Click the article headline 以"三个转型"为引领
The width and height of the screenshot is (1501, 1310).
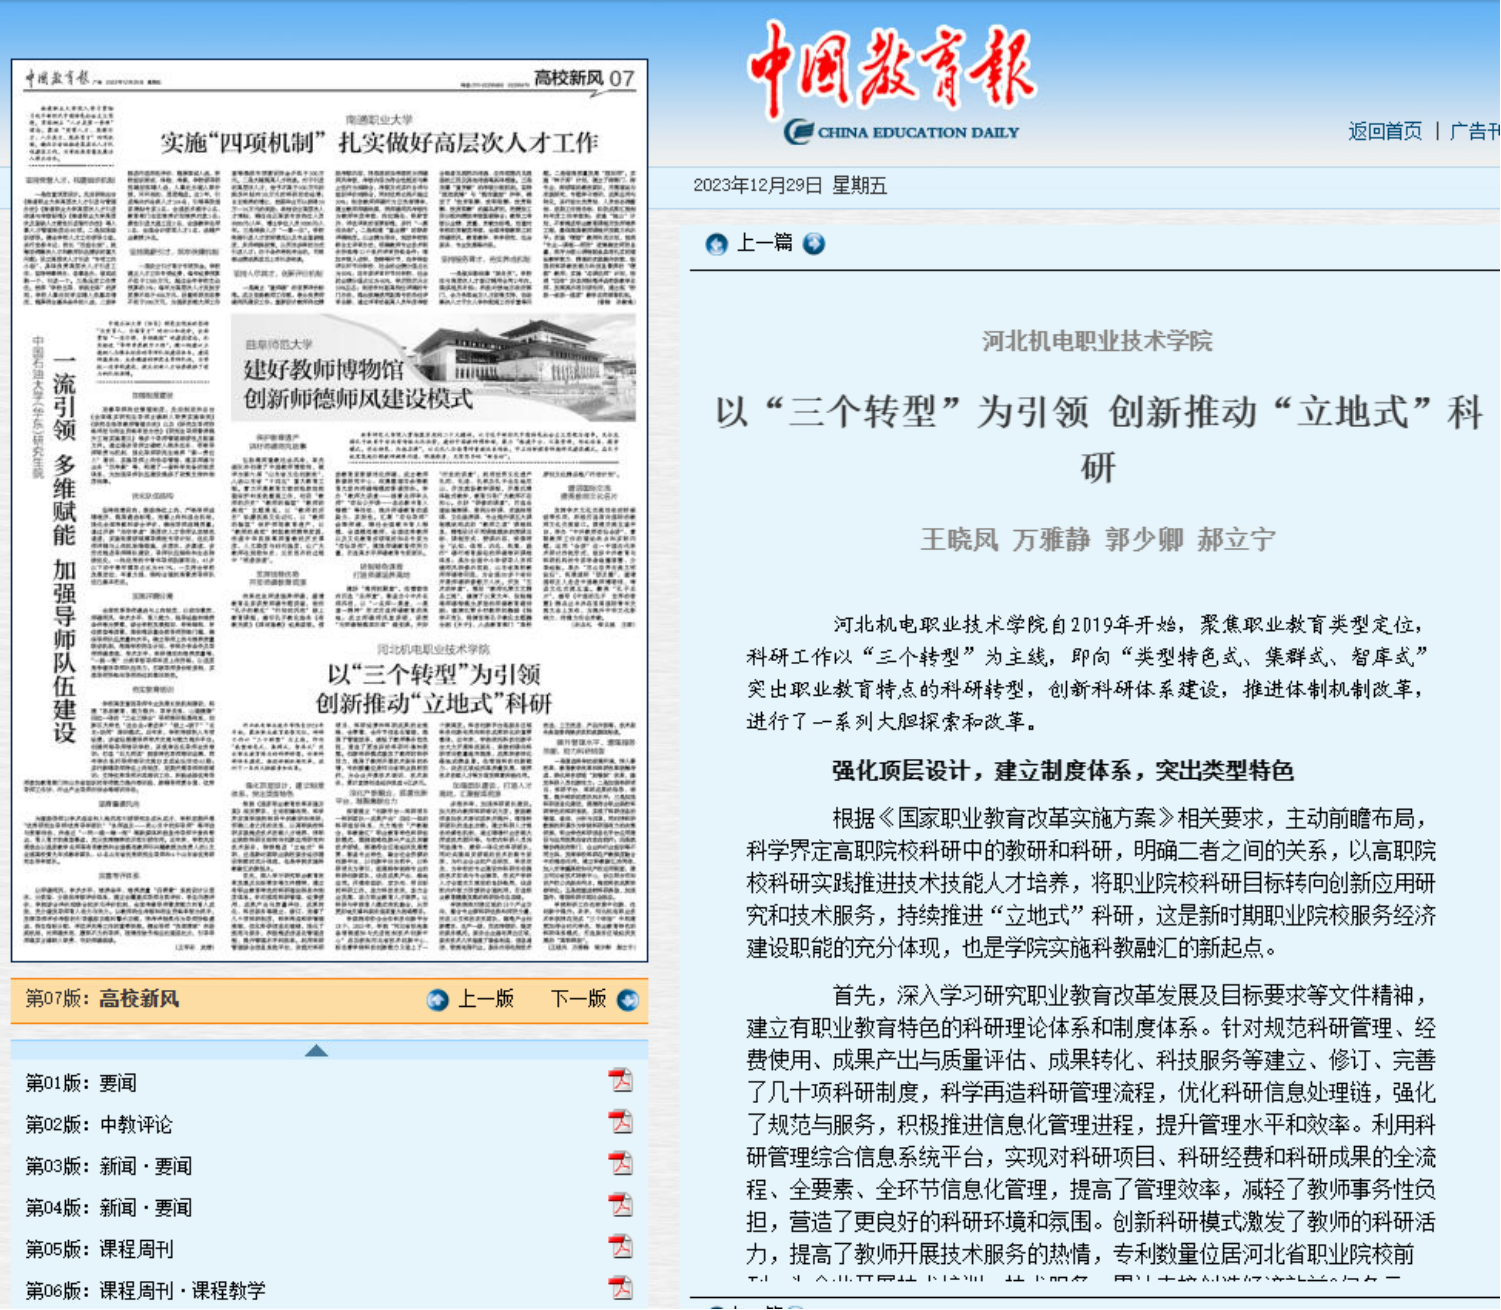pos(1098,439)
